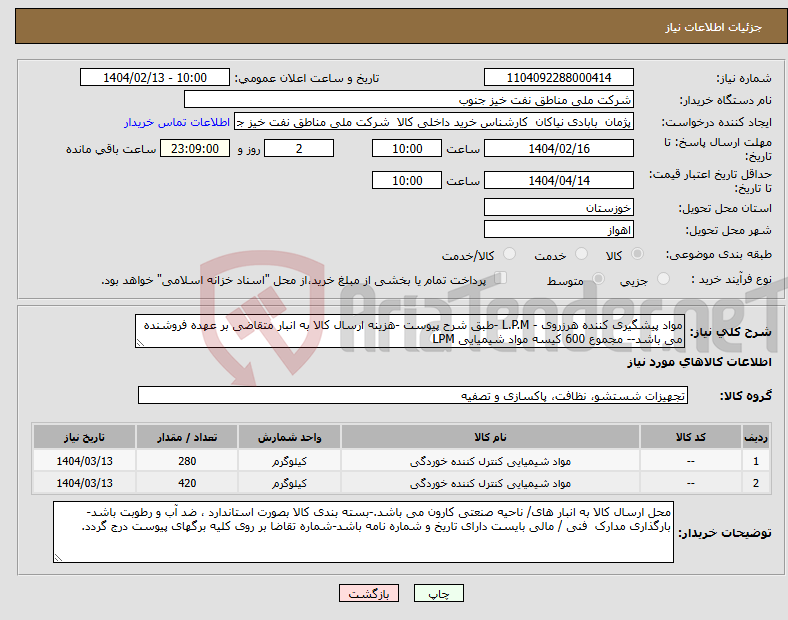Viewport: 788px width, 620px height.
Task: Click the واحد شمارش column header
Action: tap(289, 437)
